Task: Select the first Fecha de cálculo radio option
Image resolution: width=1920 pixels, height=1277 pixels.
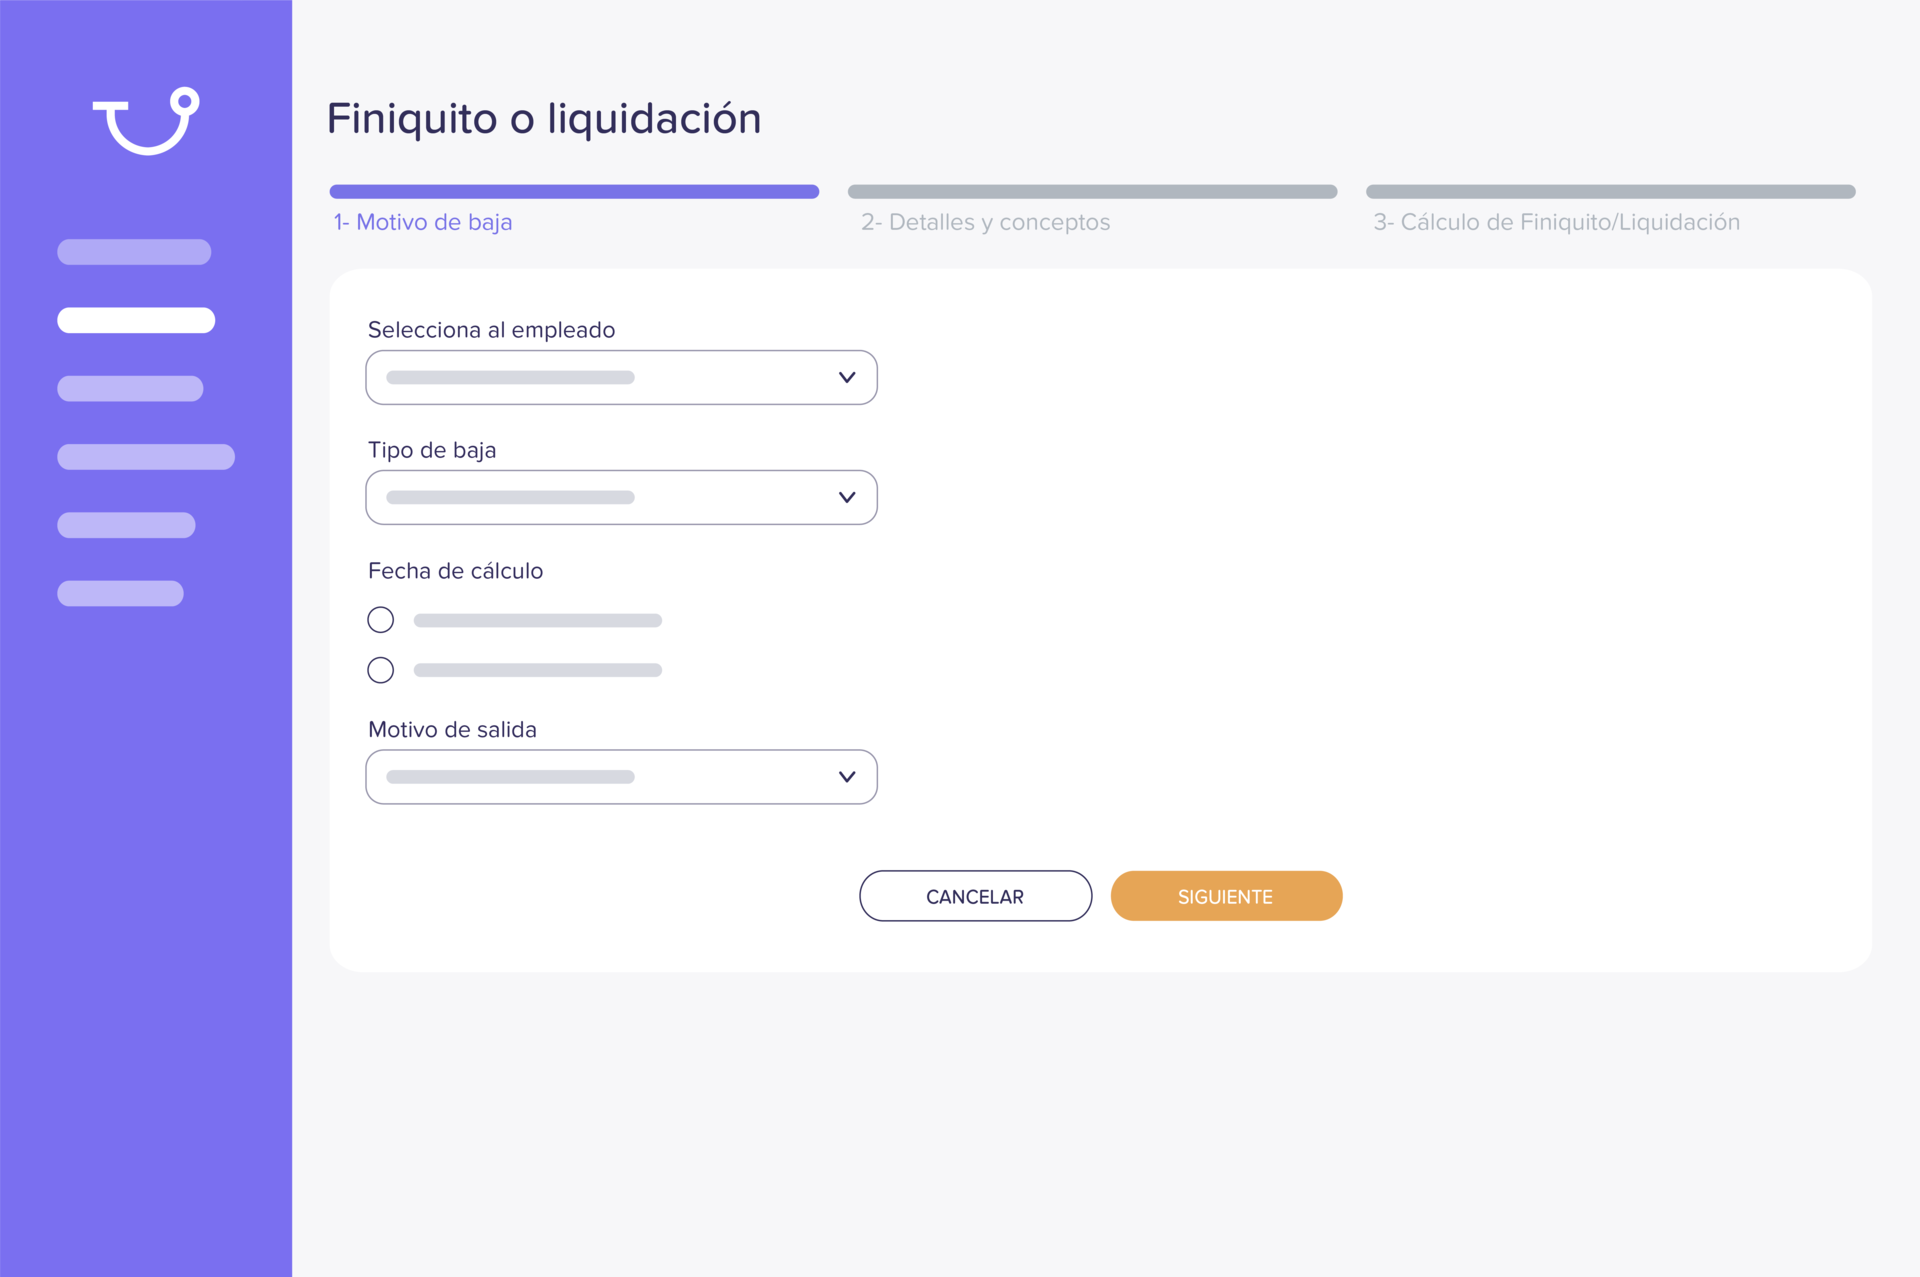Action: [381, 620]
